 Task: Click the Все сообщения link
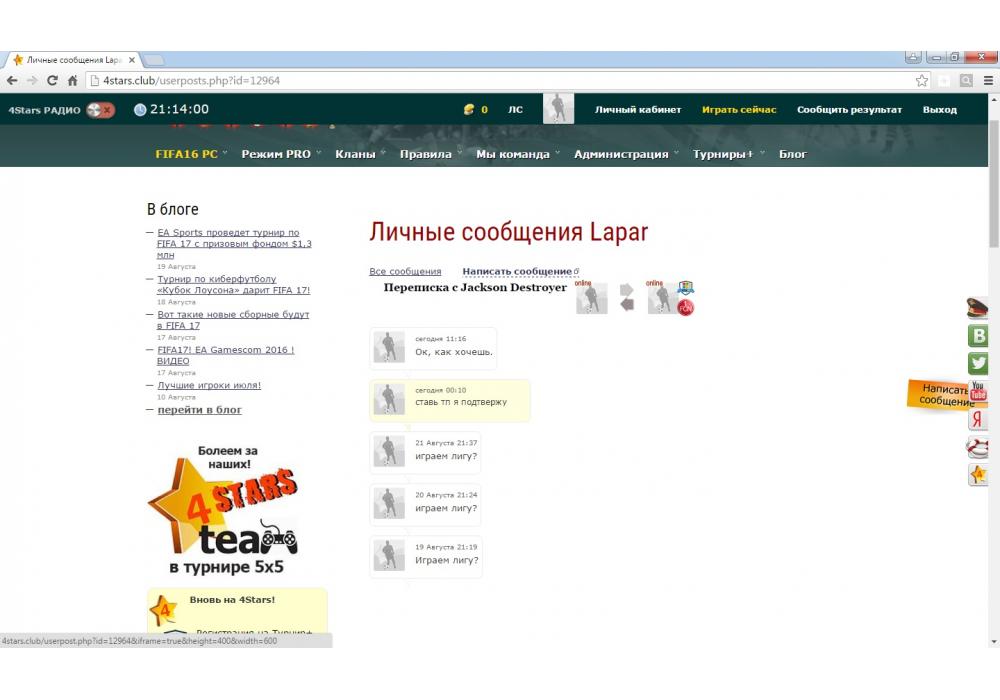click(405, 271)
